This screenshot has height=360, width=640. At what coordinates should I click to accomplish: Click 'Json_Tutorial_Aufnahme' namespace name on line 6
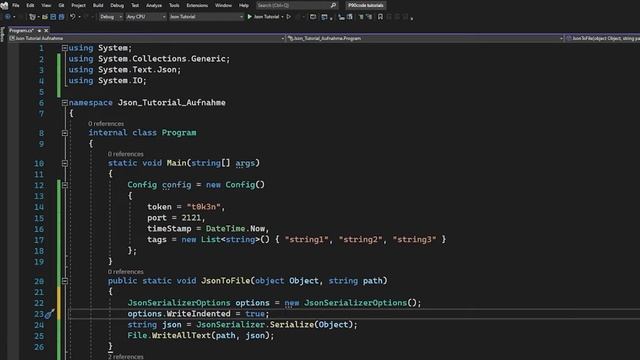(171, 102)
